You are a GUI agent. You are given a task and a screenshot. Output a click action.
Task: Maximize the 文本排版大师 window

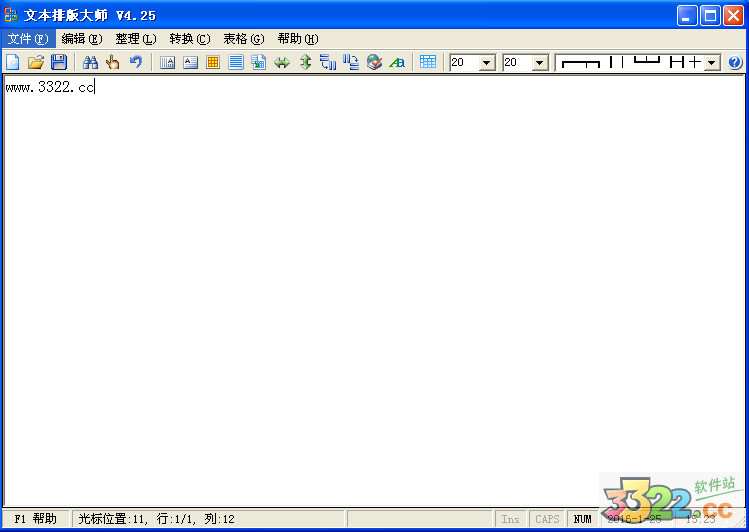click(x=710, y=16)
